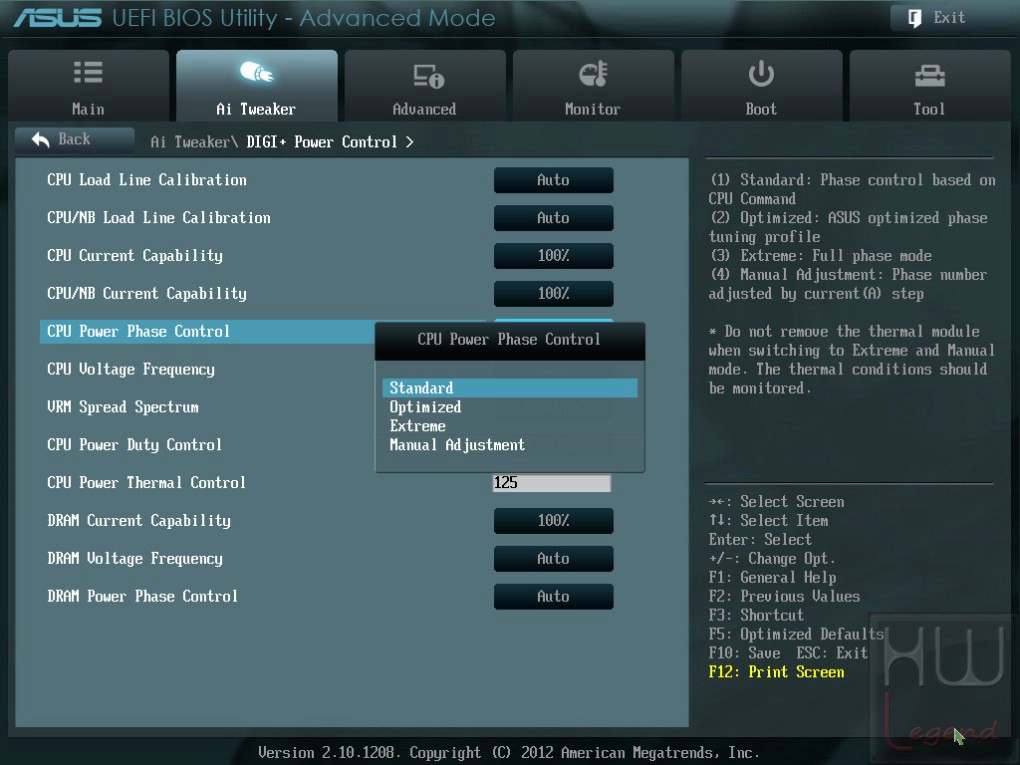The height and width of the screenshot is (765, 1020).
Task: Click the Back arrow icon
Action: point(40,139)
